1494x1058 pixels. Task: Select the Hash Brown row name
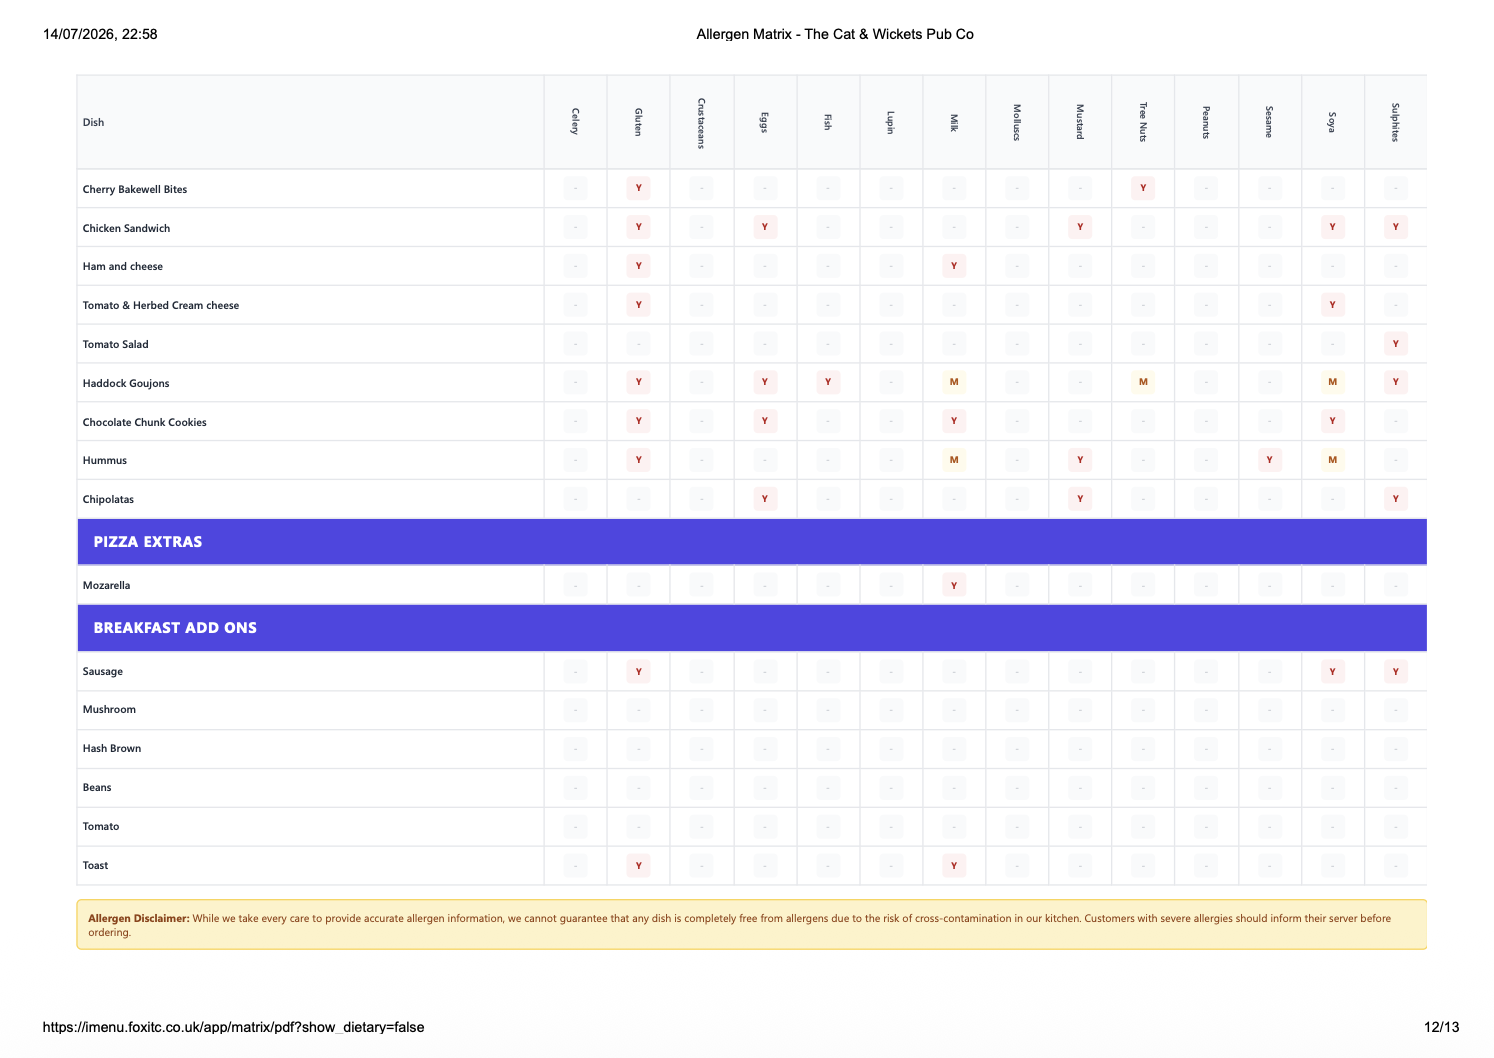(x=111, y=748)
